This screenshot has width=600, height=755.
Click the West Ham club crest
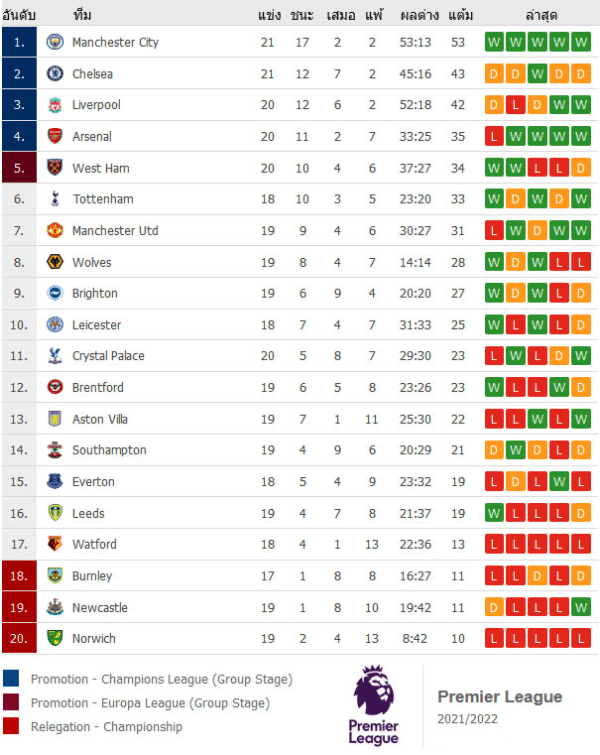pyautogui.click(x=55, y=168)
